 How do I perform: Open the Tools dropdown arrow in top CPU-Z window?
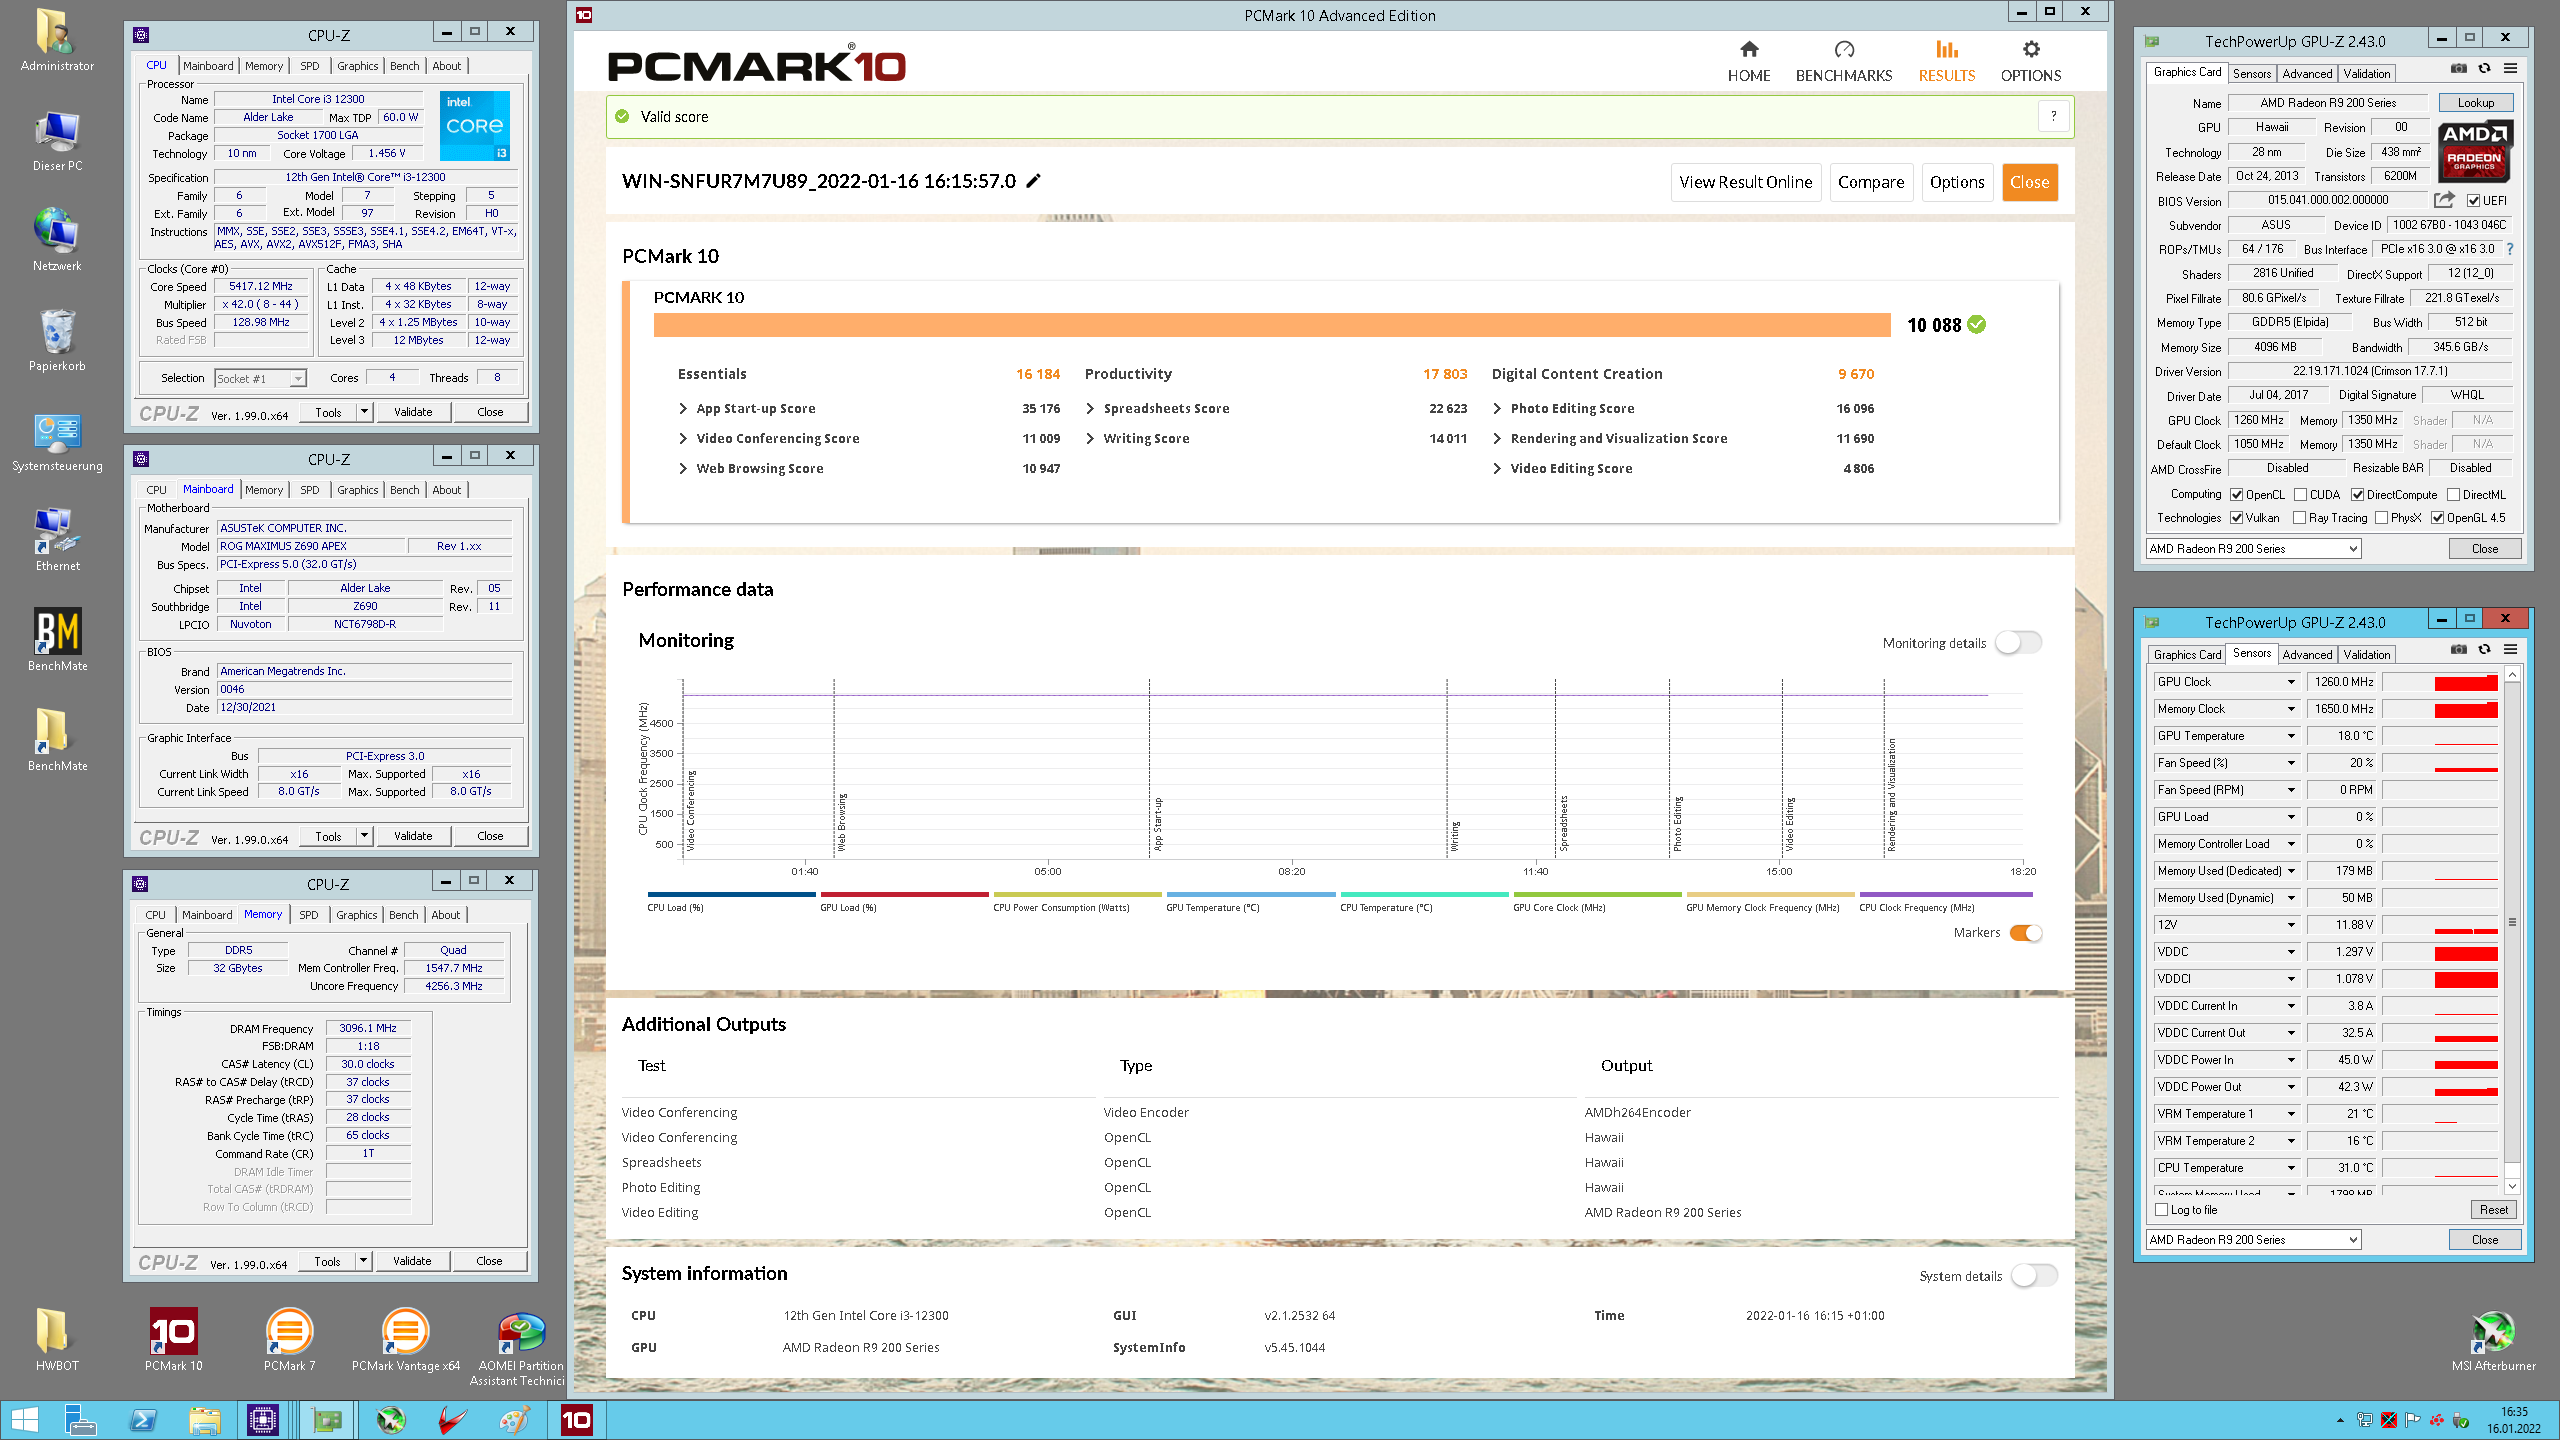[x=364, y=412]
